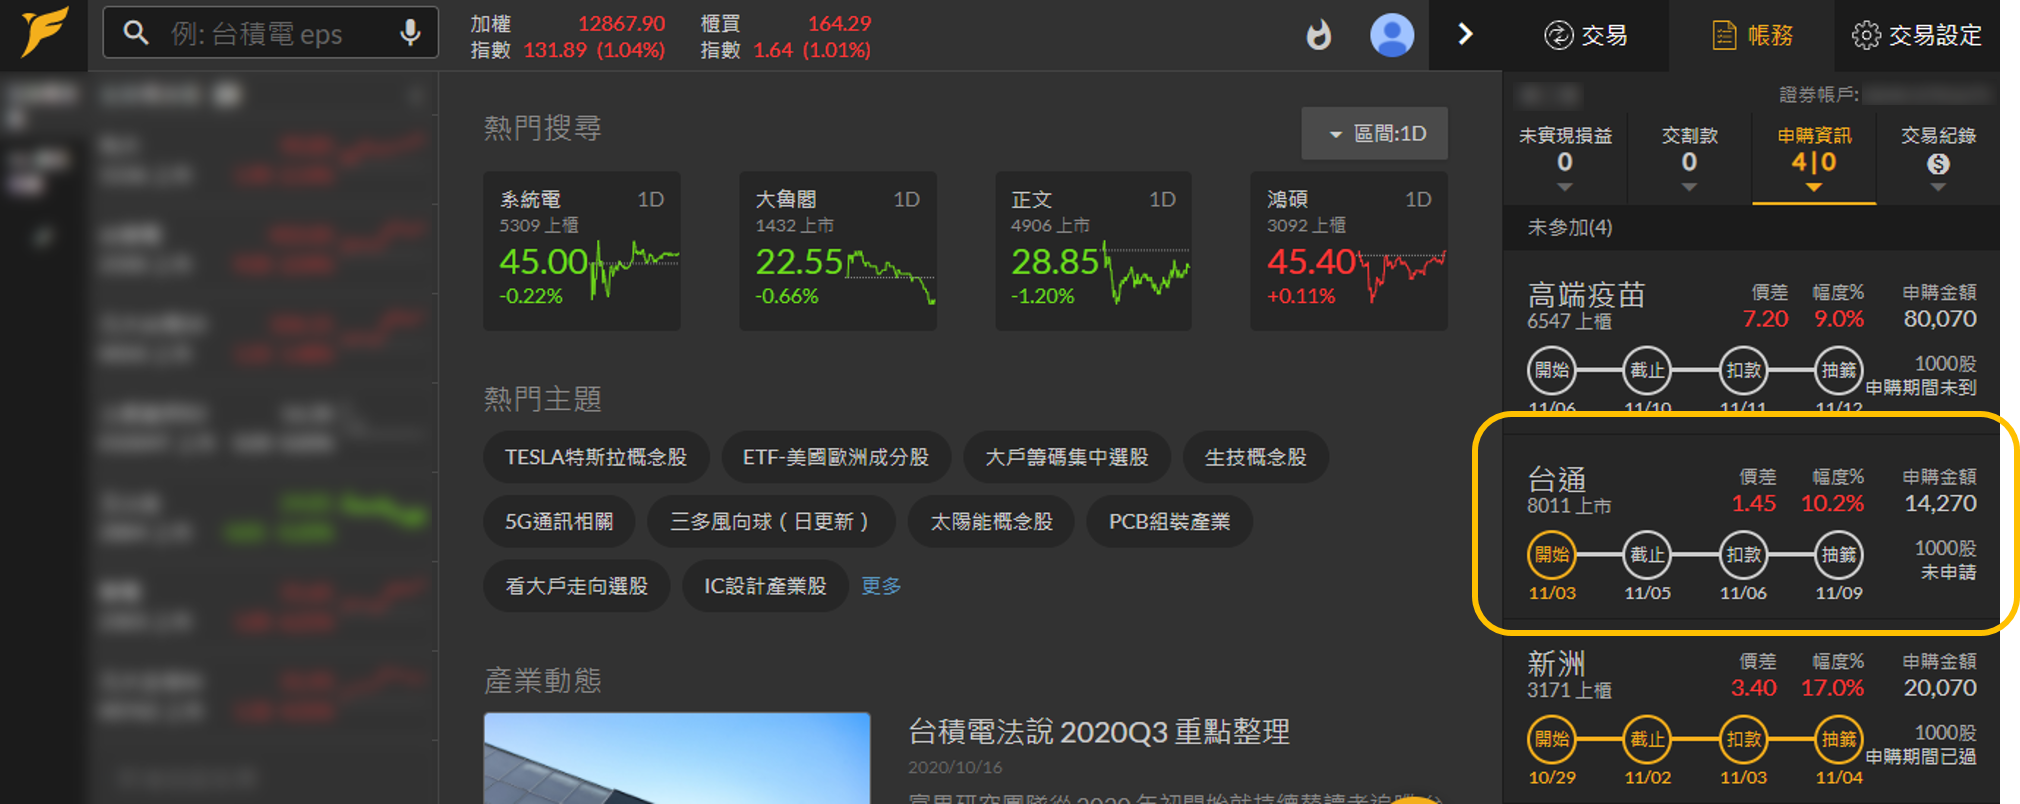Click 高端疫苗 截止 step circle
Image resolution: width=2020 pixels, height=804 pixels.
1647,370
